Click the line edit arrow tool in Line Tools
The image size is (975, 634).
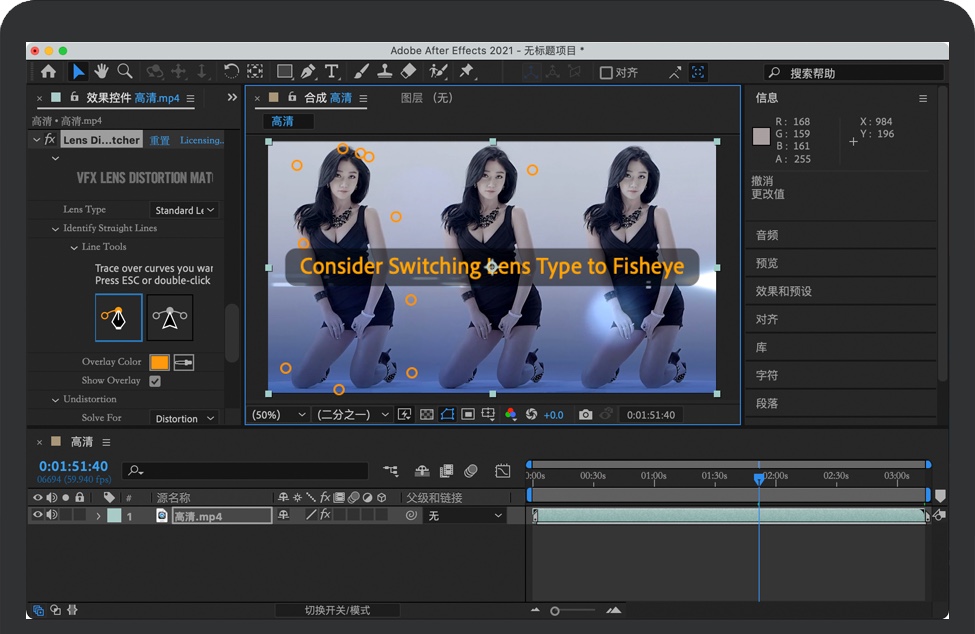click(169, 318)
